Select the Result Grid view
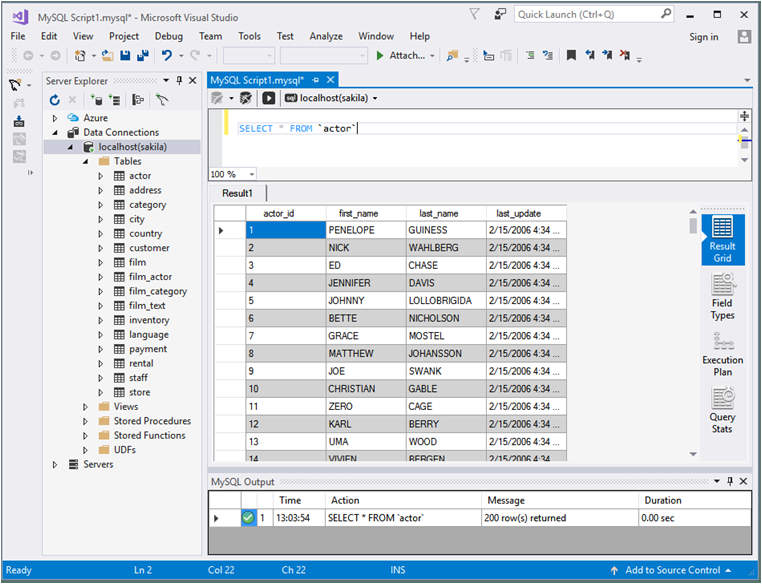 click(x=723, y=240)
